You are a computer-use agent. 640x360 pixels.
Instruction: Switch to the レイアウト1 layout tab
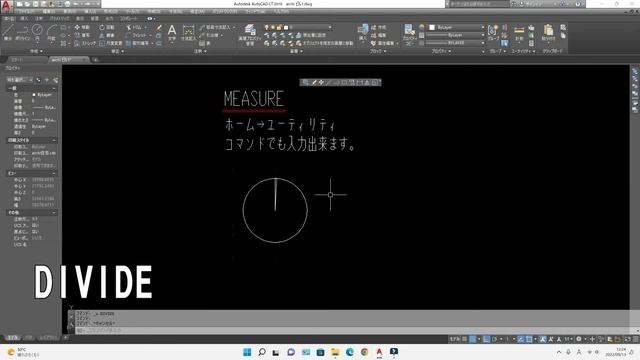[49, 338]
